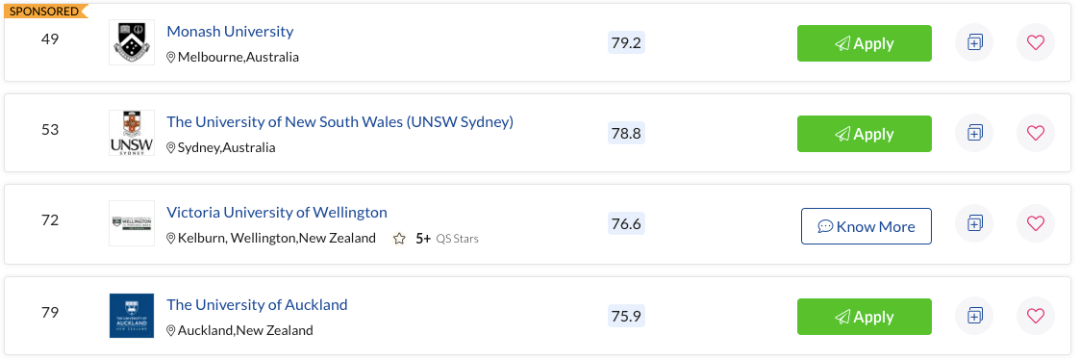
Task: Add University of Auckland to compare list
Action: [974, 316]
